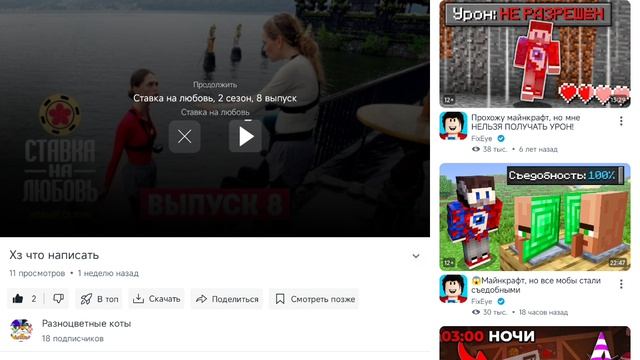Share the video via Поделиться
640x360 pixels.
(x=227, y=299)
